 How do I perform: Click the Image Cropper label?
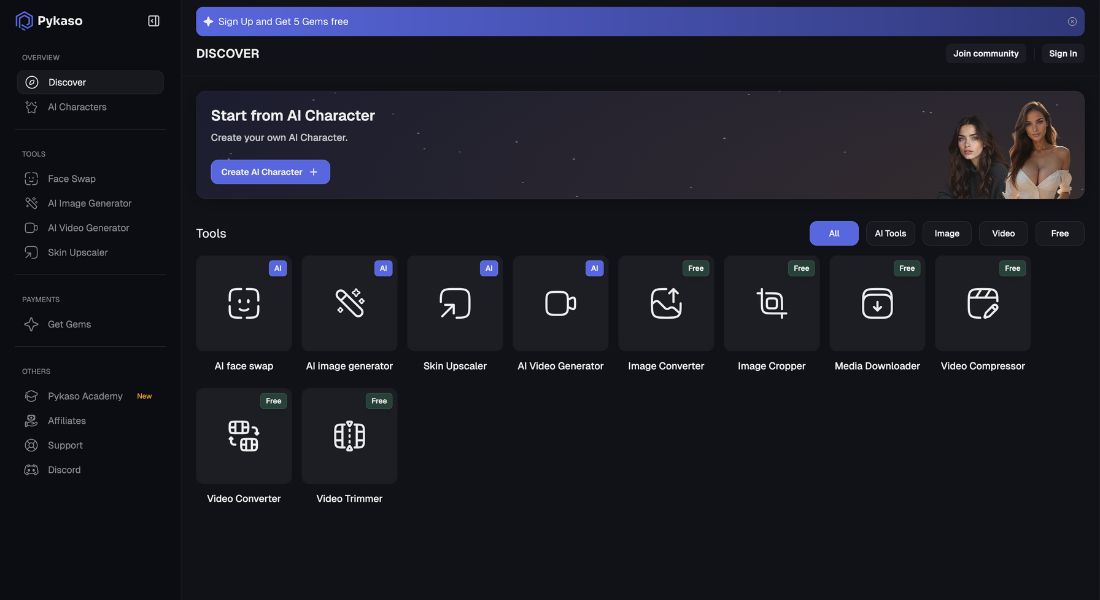click(772, 366)
